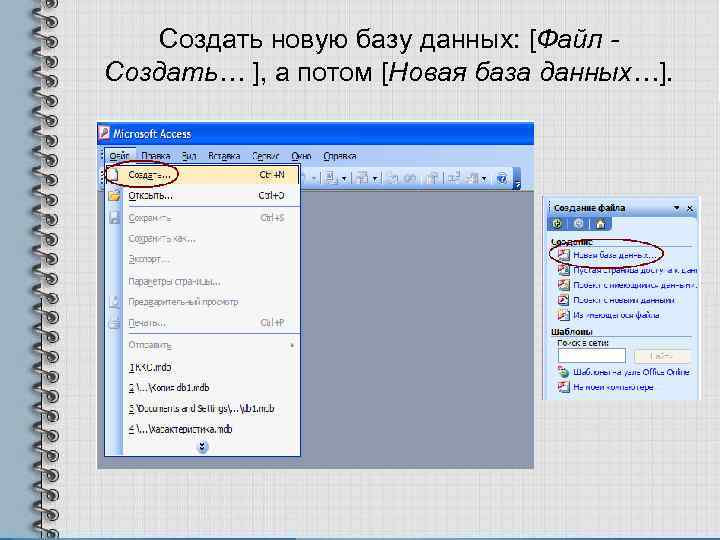The width and height of the screenshot is (720, 540).
Task: Open the Сервис menu
Action: tap(265, 156)
